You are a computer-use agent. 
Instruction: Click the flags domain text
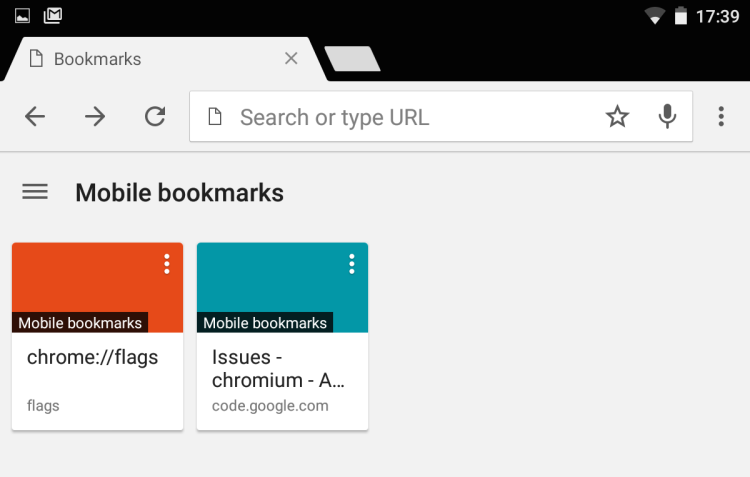pyautogui.click(x=43, y=406)
